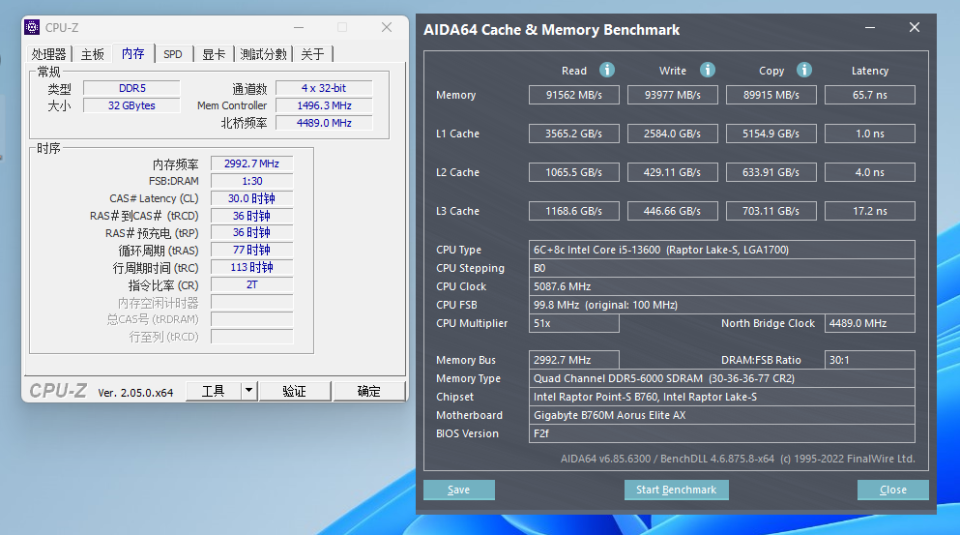Click the Chipset field Intel Raptor Point-S B760
Viewport: 960px width, 535px height.
pyautogui.click(x=722, y=397)
